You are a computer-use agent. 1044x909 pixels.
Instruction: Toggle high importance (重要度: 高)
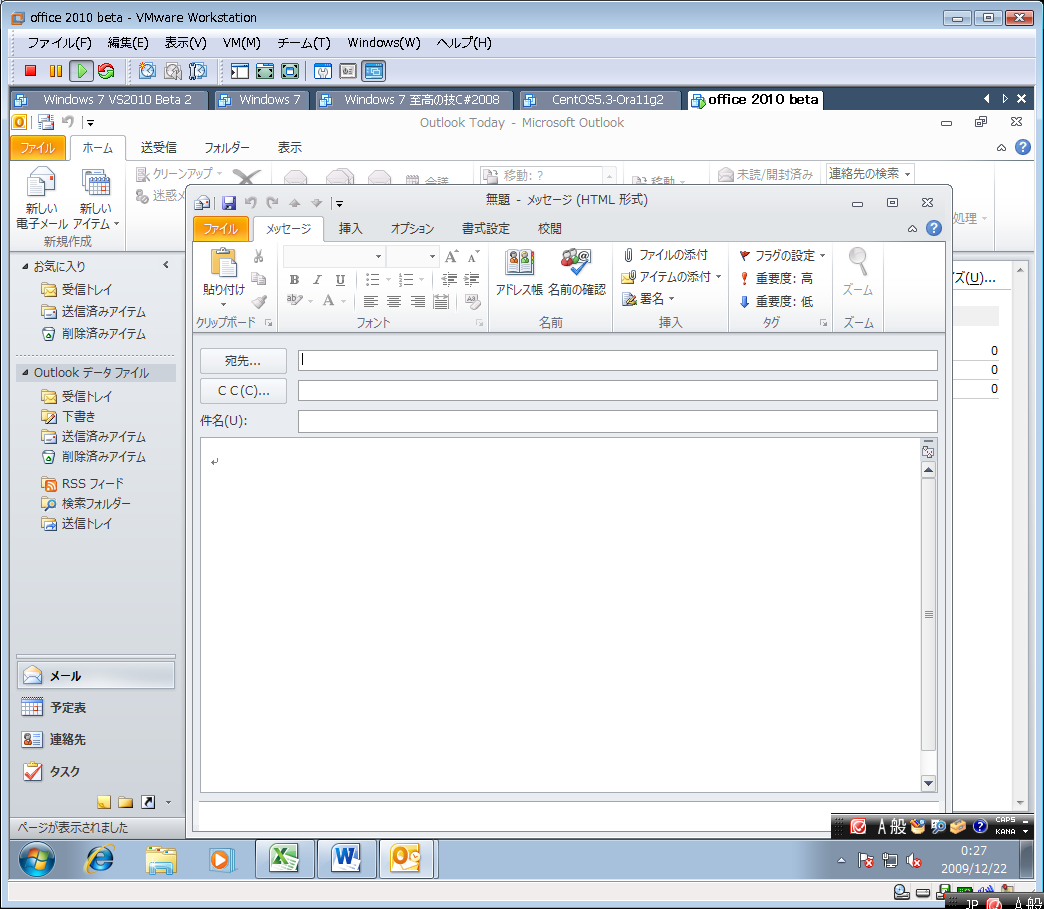(776, 278)
